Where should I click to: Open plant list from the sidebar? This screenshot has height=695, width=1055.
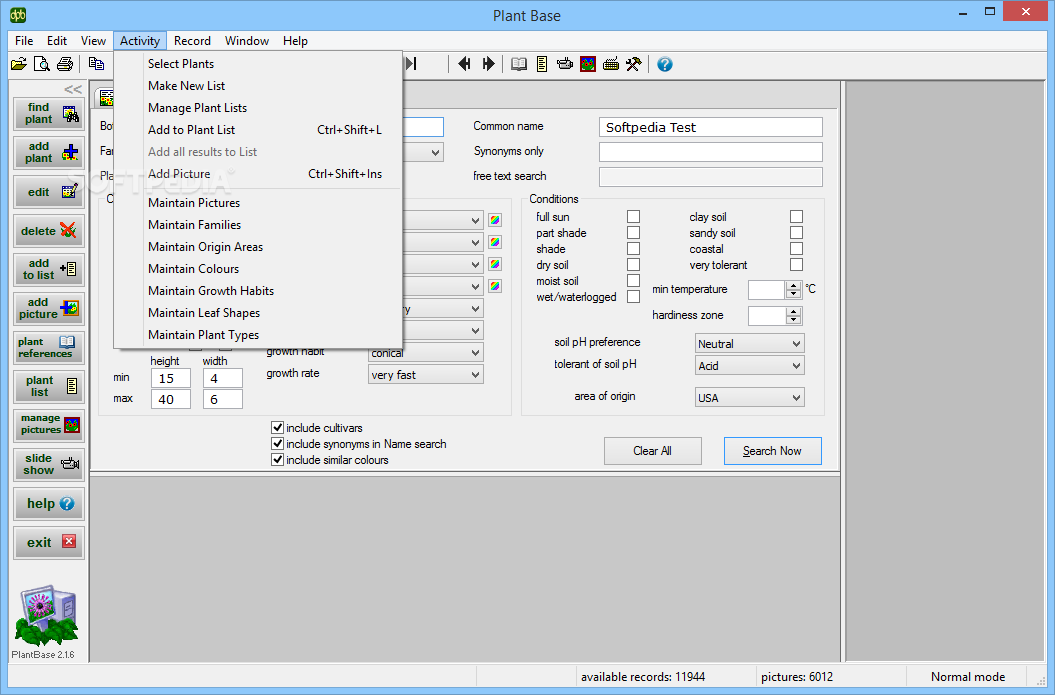pos(49,386)
